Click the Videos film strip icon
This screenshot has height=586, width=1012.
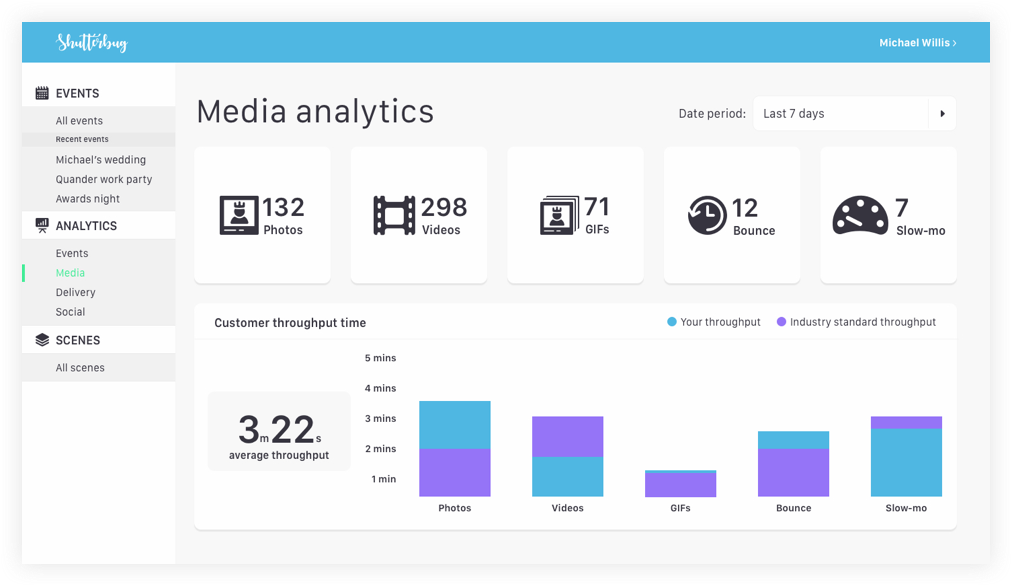394,215
